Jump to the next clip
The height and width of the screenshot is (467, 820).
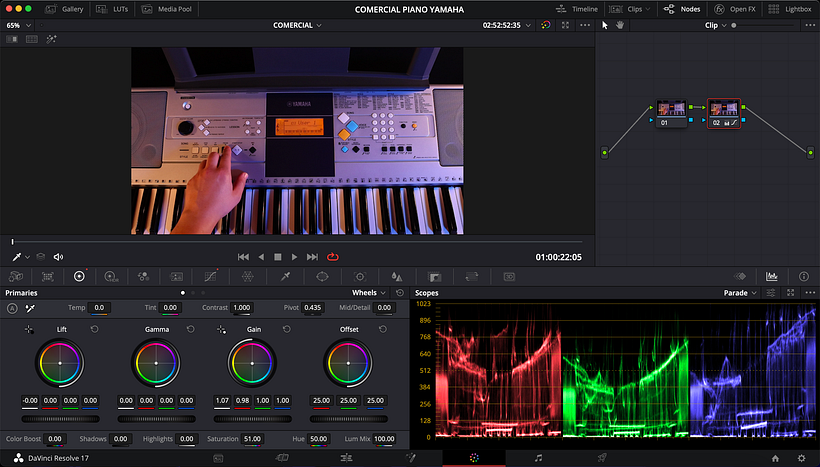pyautogui.click(x=312, y=257)
